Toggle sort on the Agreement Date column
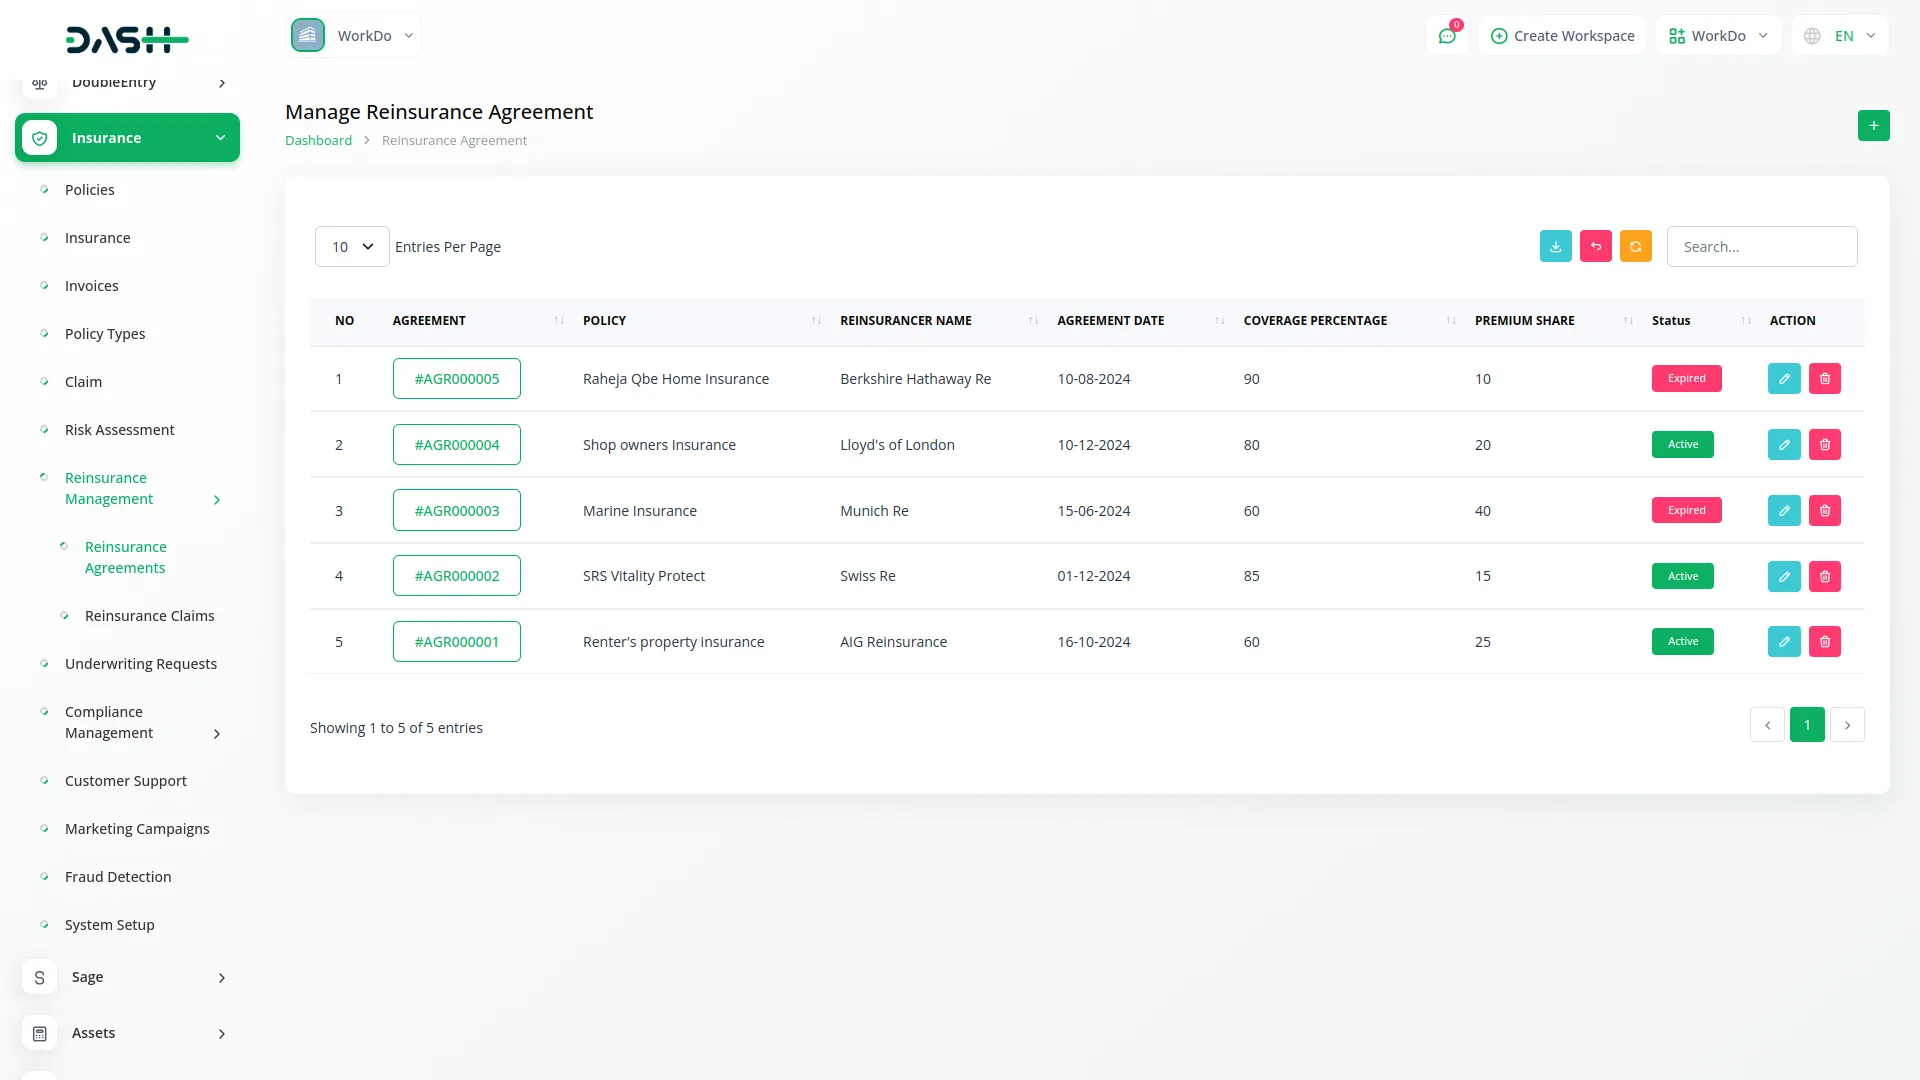Viewport: 1920px width, 1080px height. click(x=1218, y=321)
